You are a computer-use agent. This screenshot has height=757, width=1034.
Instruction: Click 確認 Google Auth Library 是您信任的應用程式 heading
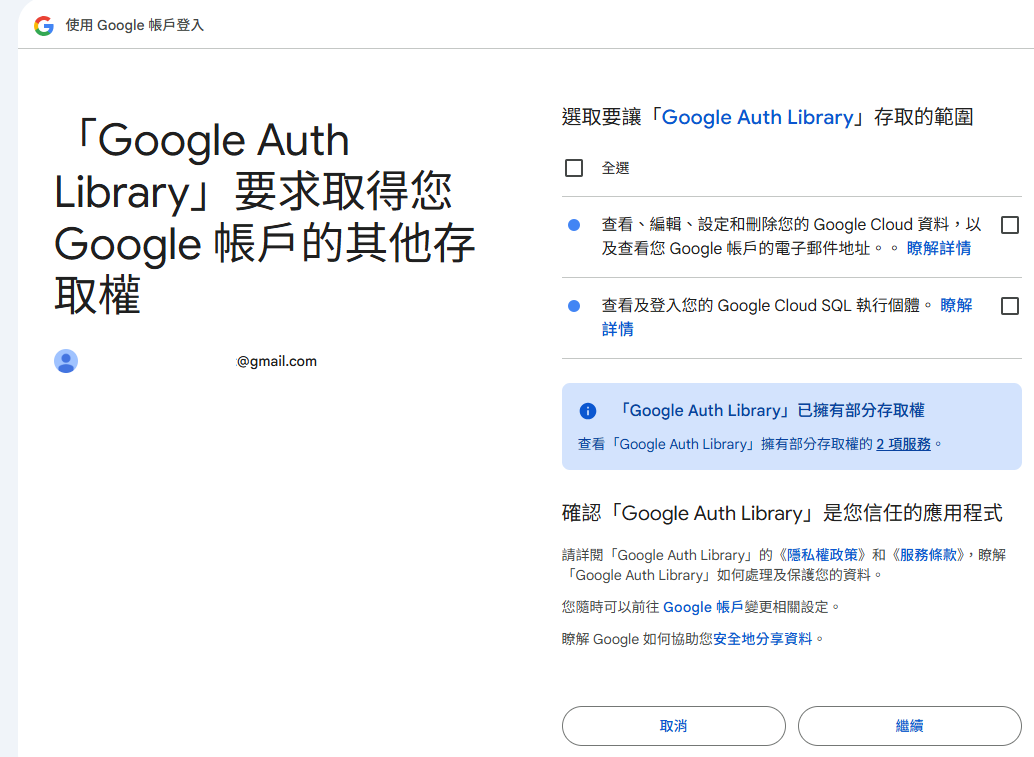tap(782, 513)
